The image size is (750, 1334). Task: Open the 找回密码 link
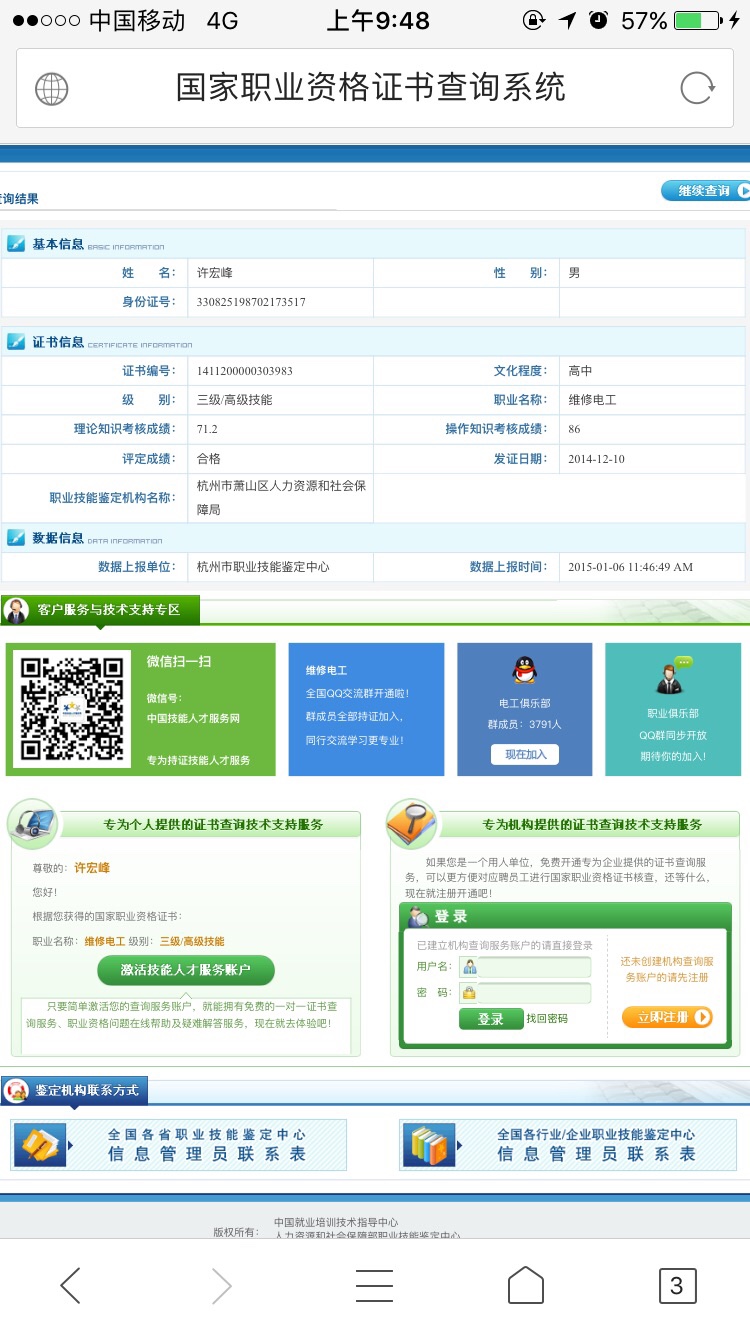(x=547, y=1018)
